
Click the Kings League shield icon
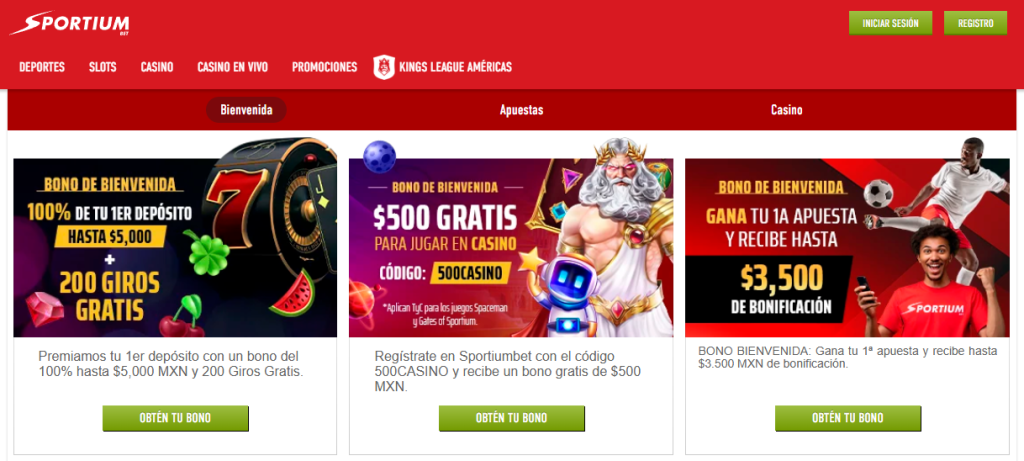[383, 67]
